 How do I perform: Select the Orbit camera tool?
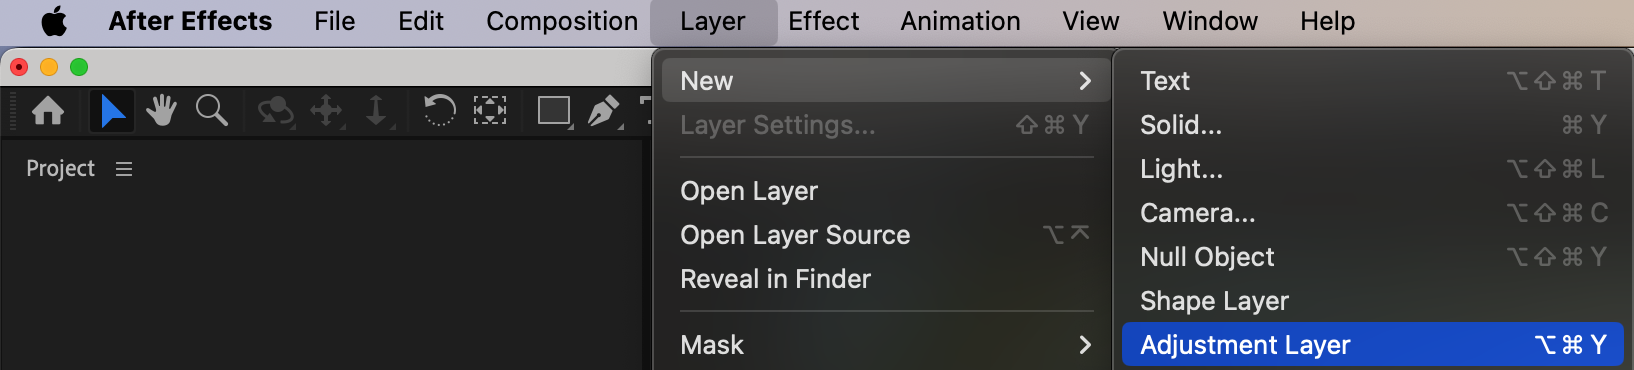(275, 111)
